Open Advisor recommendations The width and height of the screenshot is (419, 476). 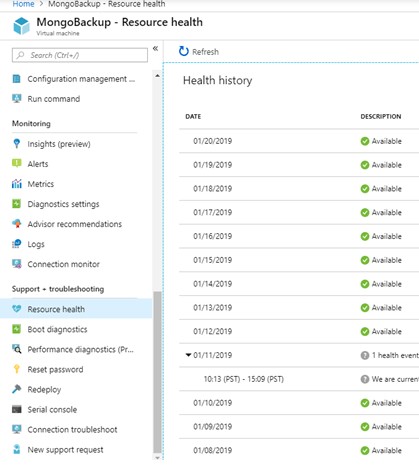pyautogui.click(x=76, y=224)
